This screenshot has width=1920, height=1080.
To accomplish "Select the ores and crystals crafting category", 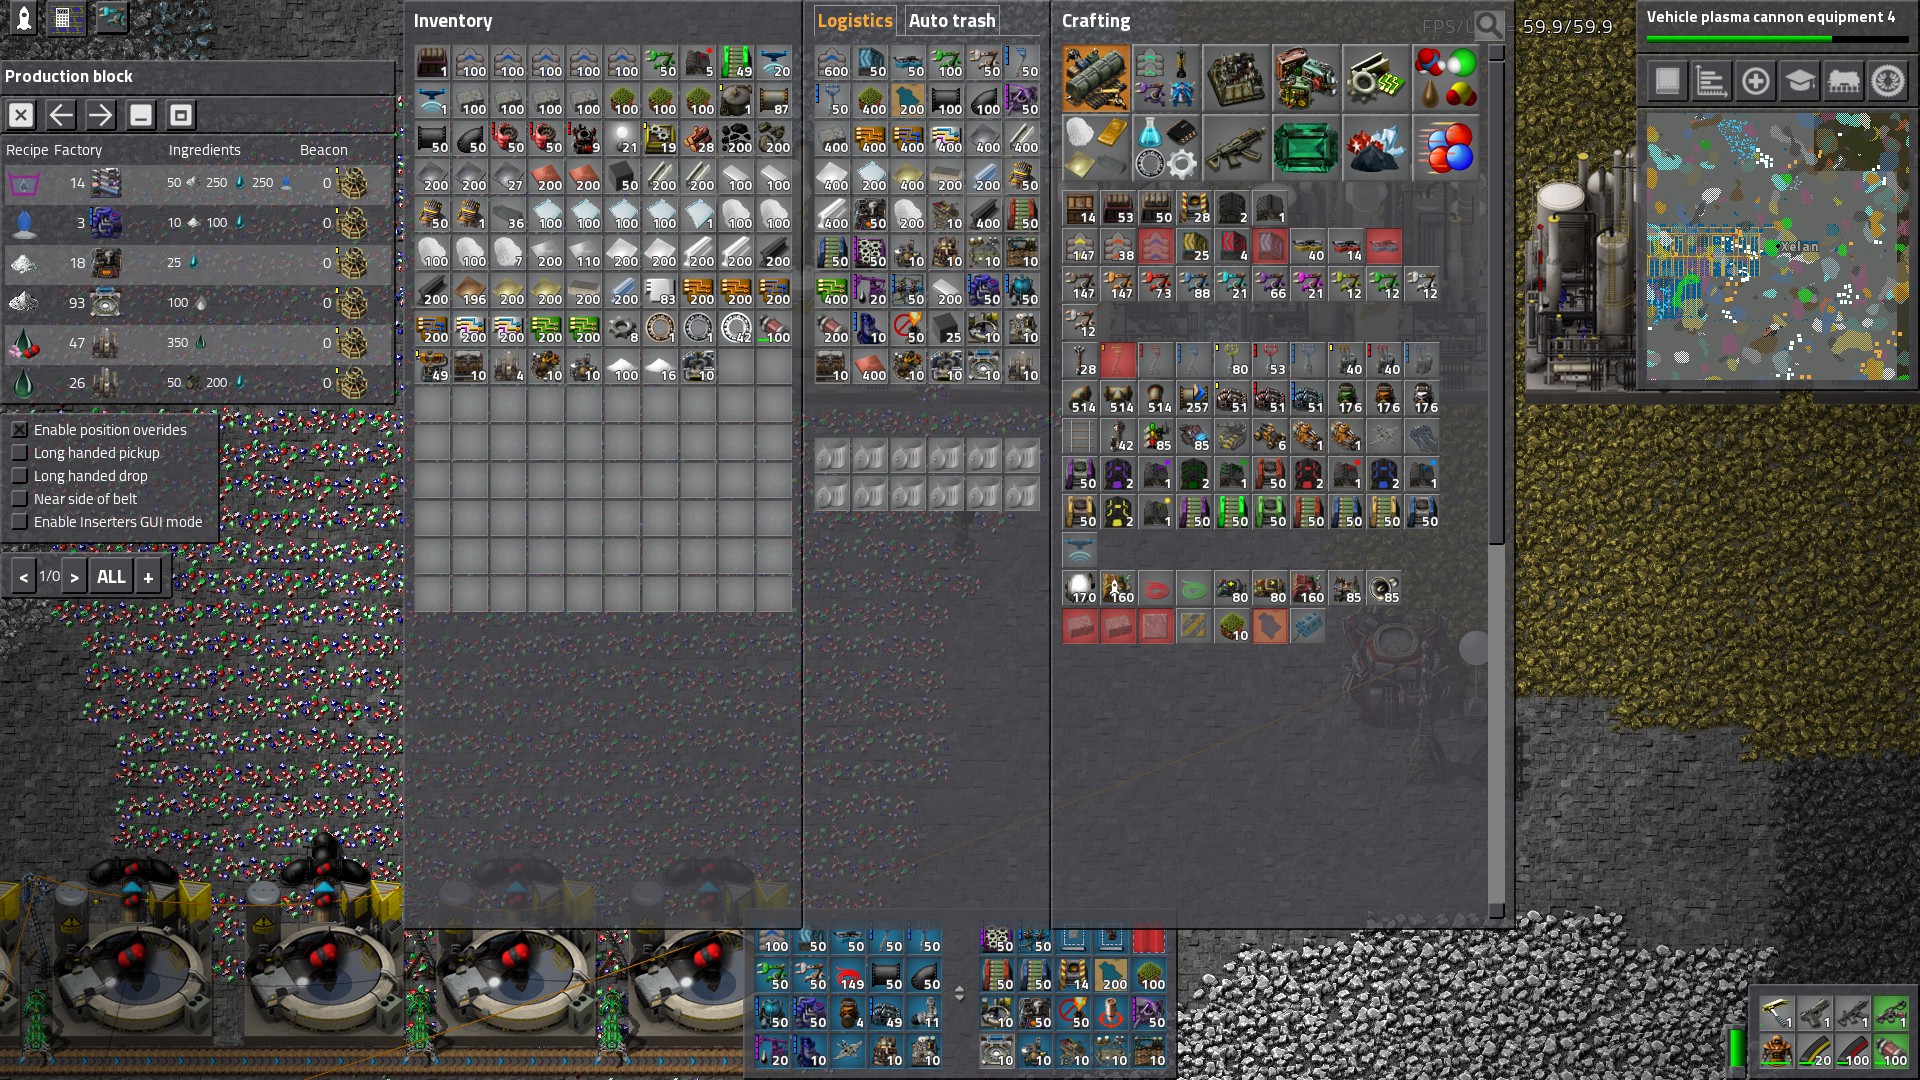I will (1377, 148).
